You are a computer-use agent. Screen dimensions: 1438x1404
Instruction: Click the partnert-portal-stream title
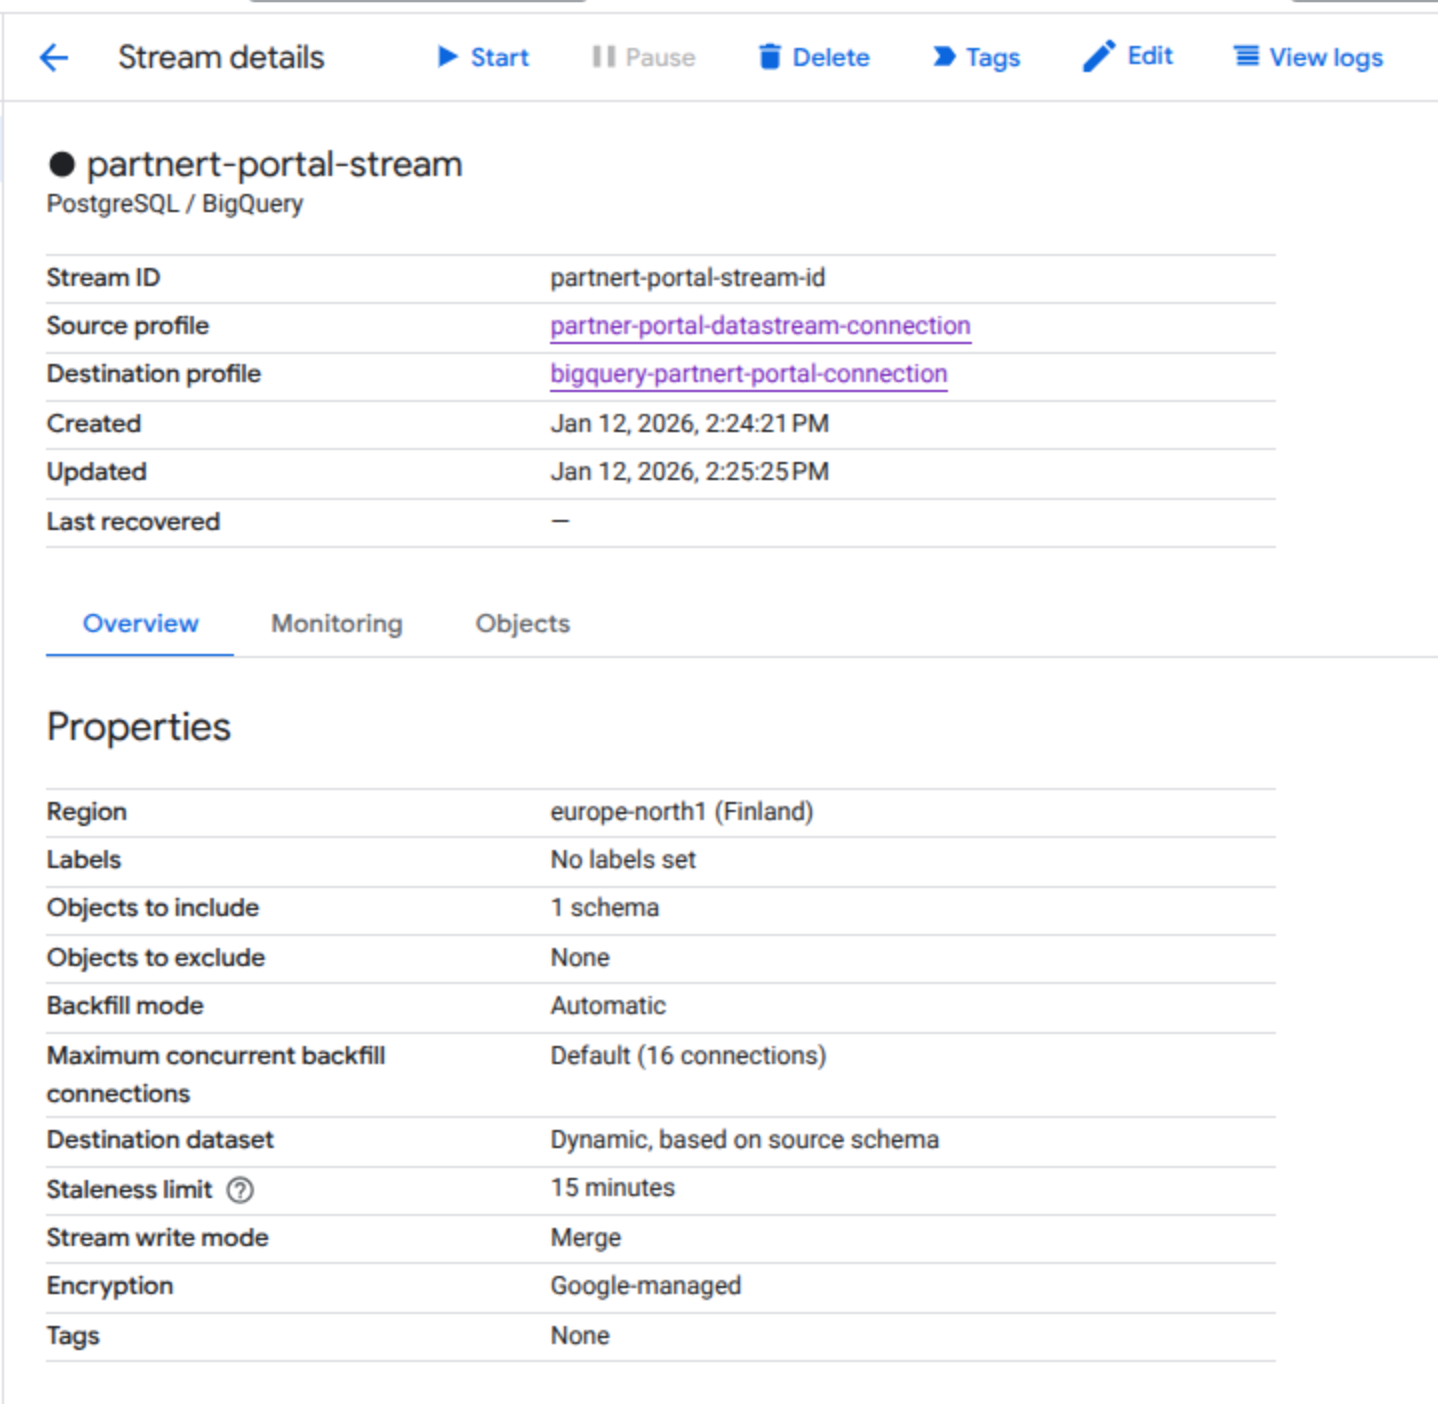tap(275, 164)
